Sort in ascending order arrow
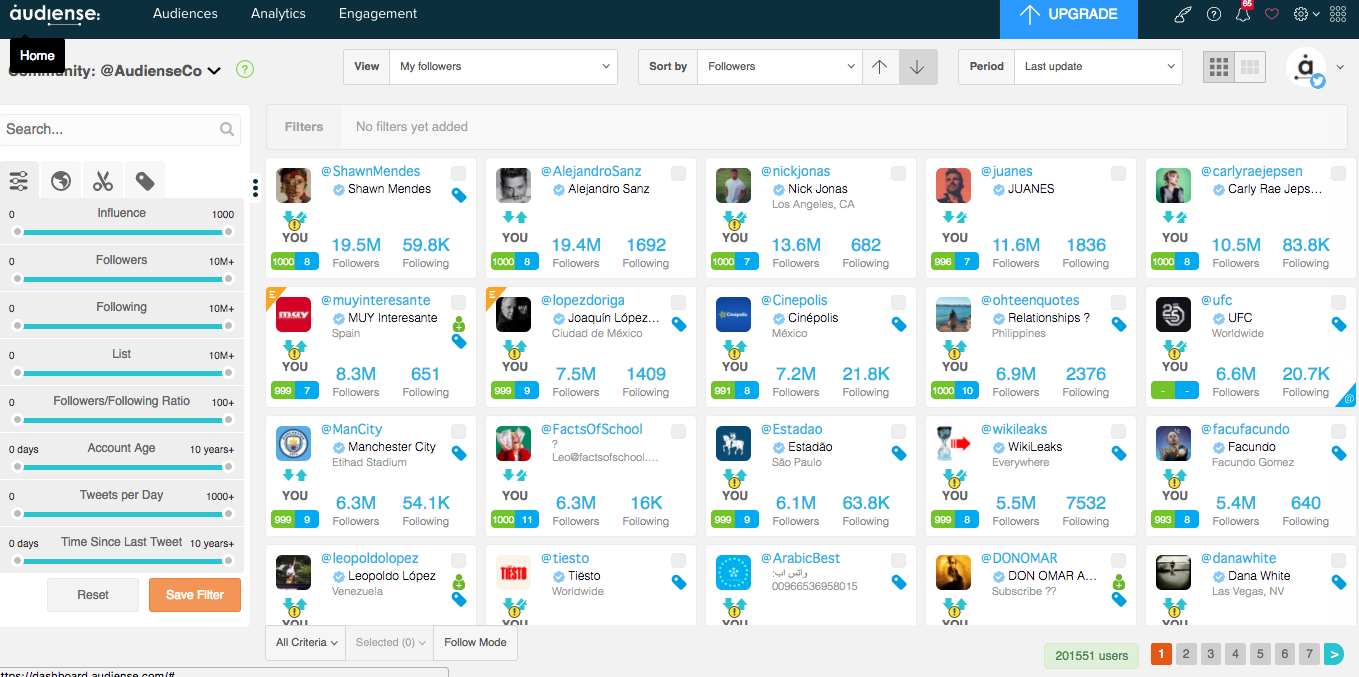 point(879,67)
